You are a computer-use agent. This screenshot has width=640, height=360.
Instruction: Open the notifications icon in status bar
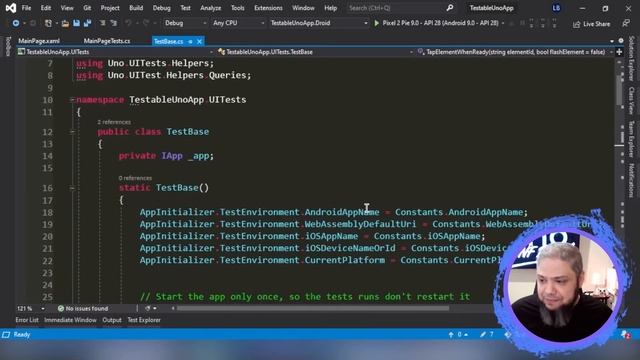click(625, 335)
